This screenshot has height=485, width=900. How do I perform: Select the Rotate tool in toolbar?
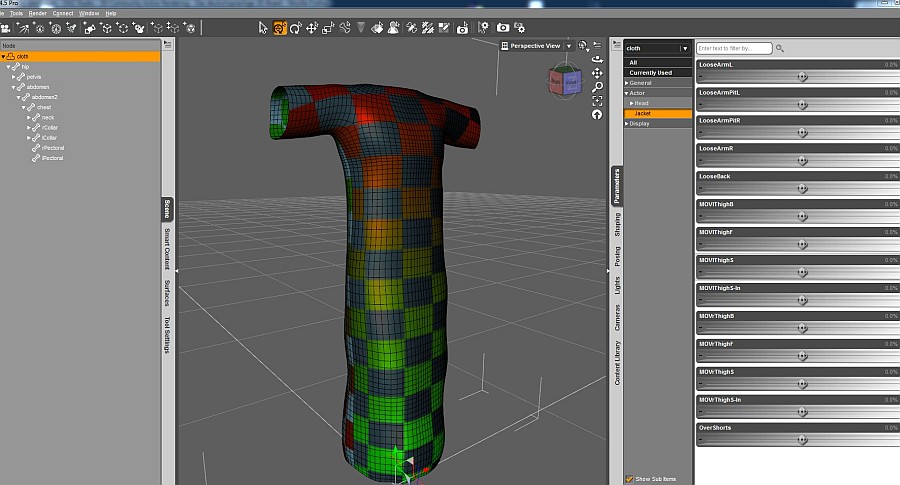pos(296,28)
